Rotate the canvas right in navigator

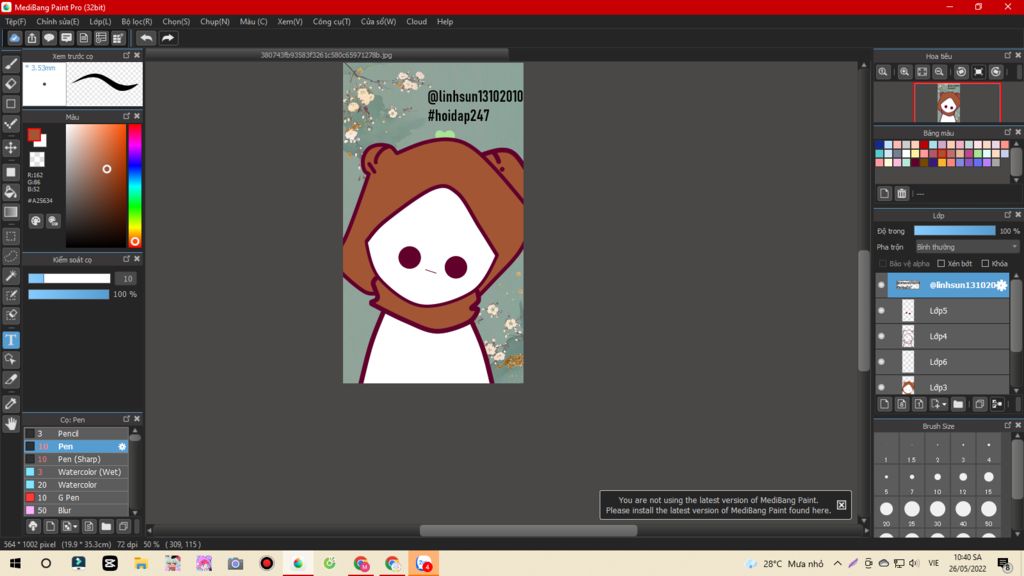[x=996, y=72]
